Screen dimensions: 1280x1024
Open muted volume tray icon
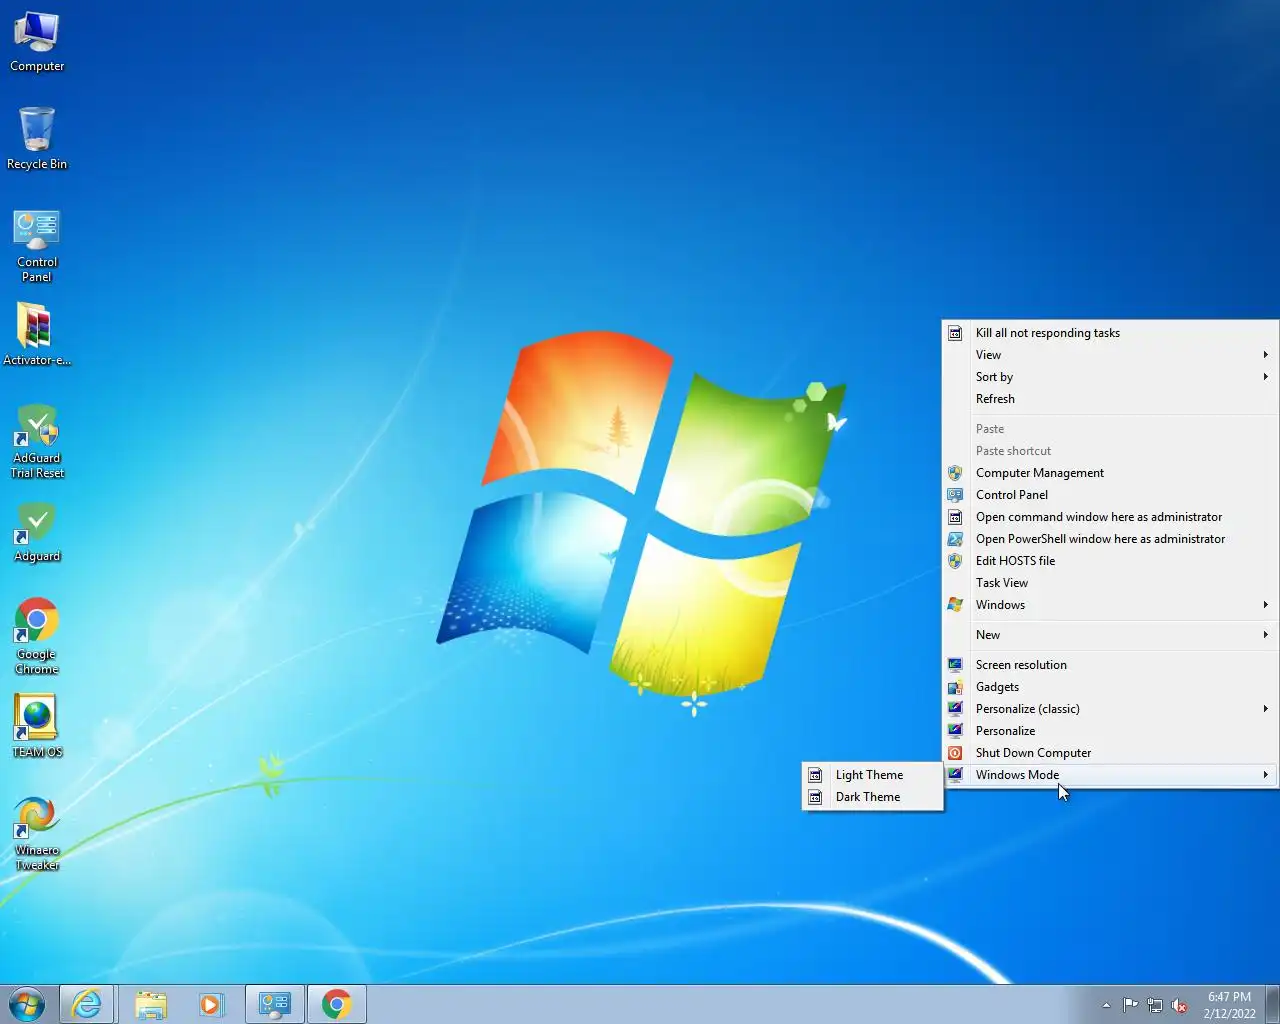1180,1005
